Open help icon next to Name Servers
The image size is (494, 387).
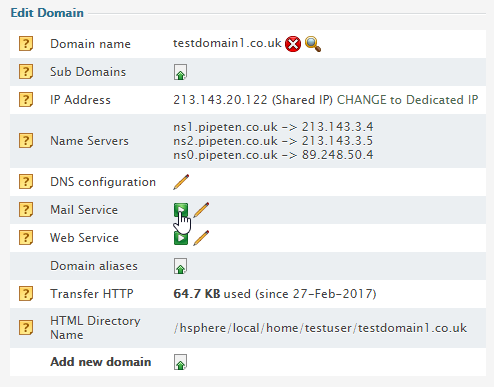(26, 141)
